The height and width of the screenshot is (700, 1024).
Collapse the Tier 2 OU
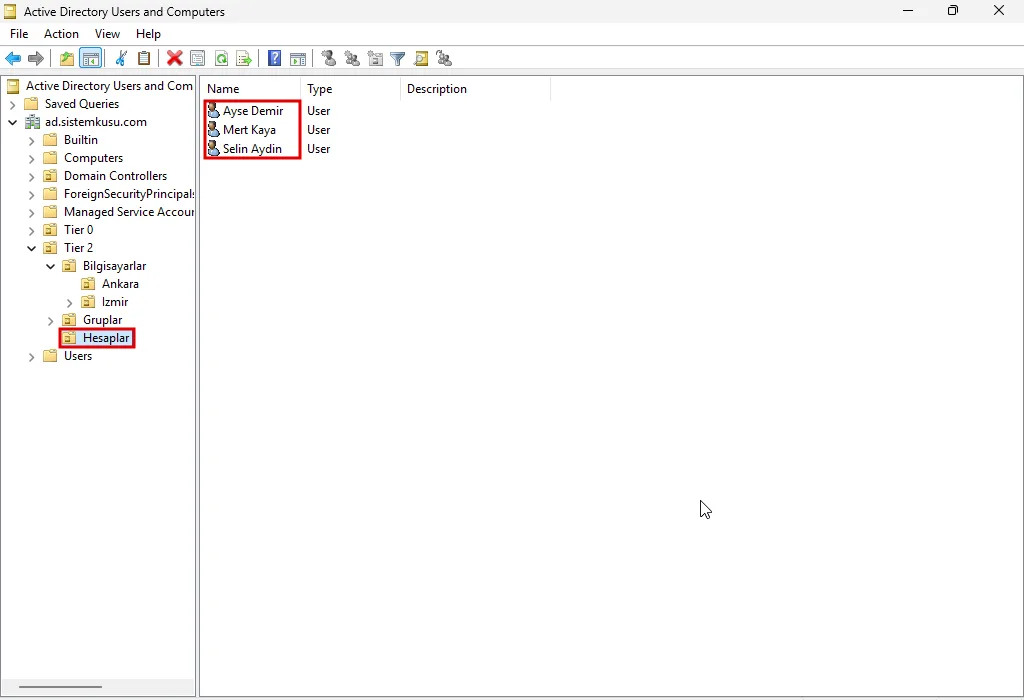click(31, 248)
